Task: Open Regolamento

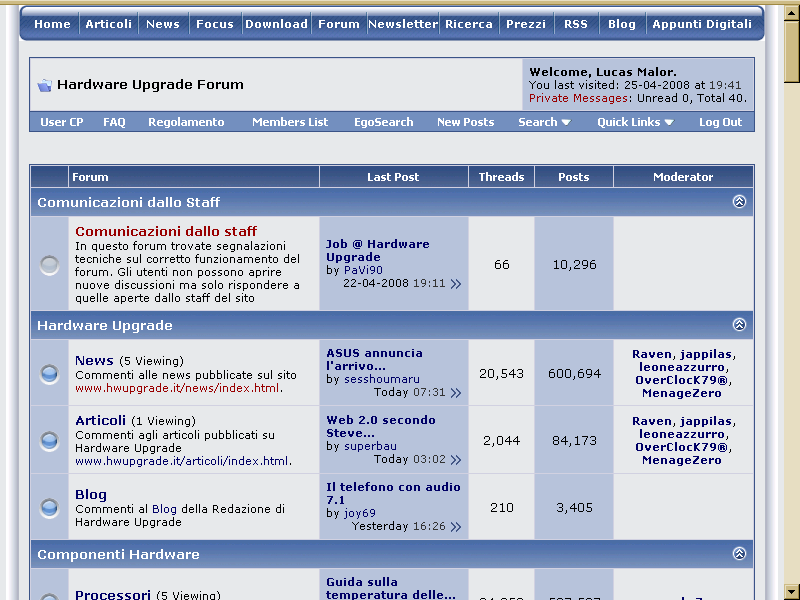Action: (186, 122)
